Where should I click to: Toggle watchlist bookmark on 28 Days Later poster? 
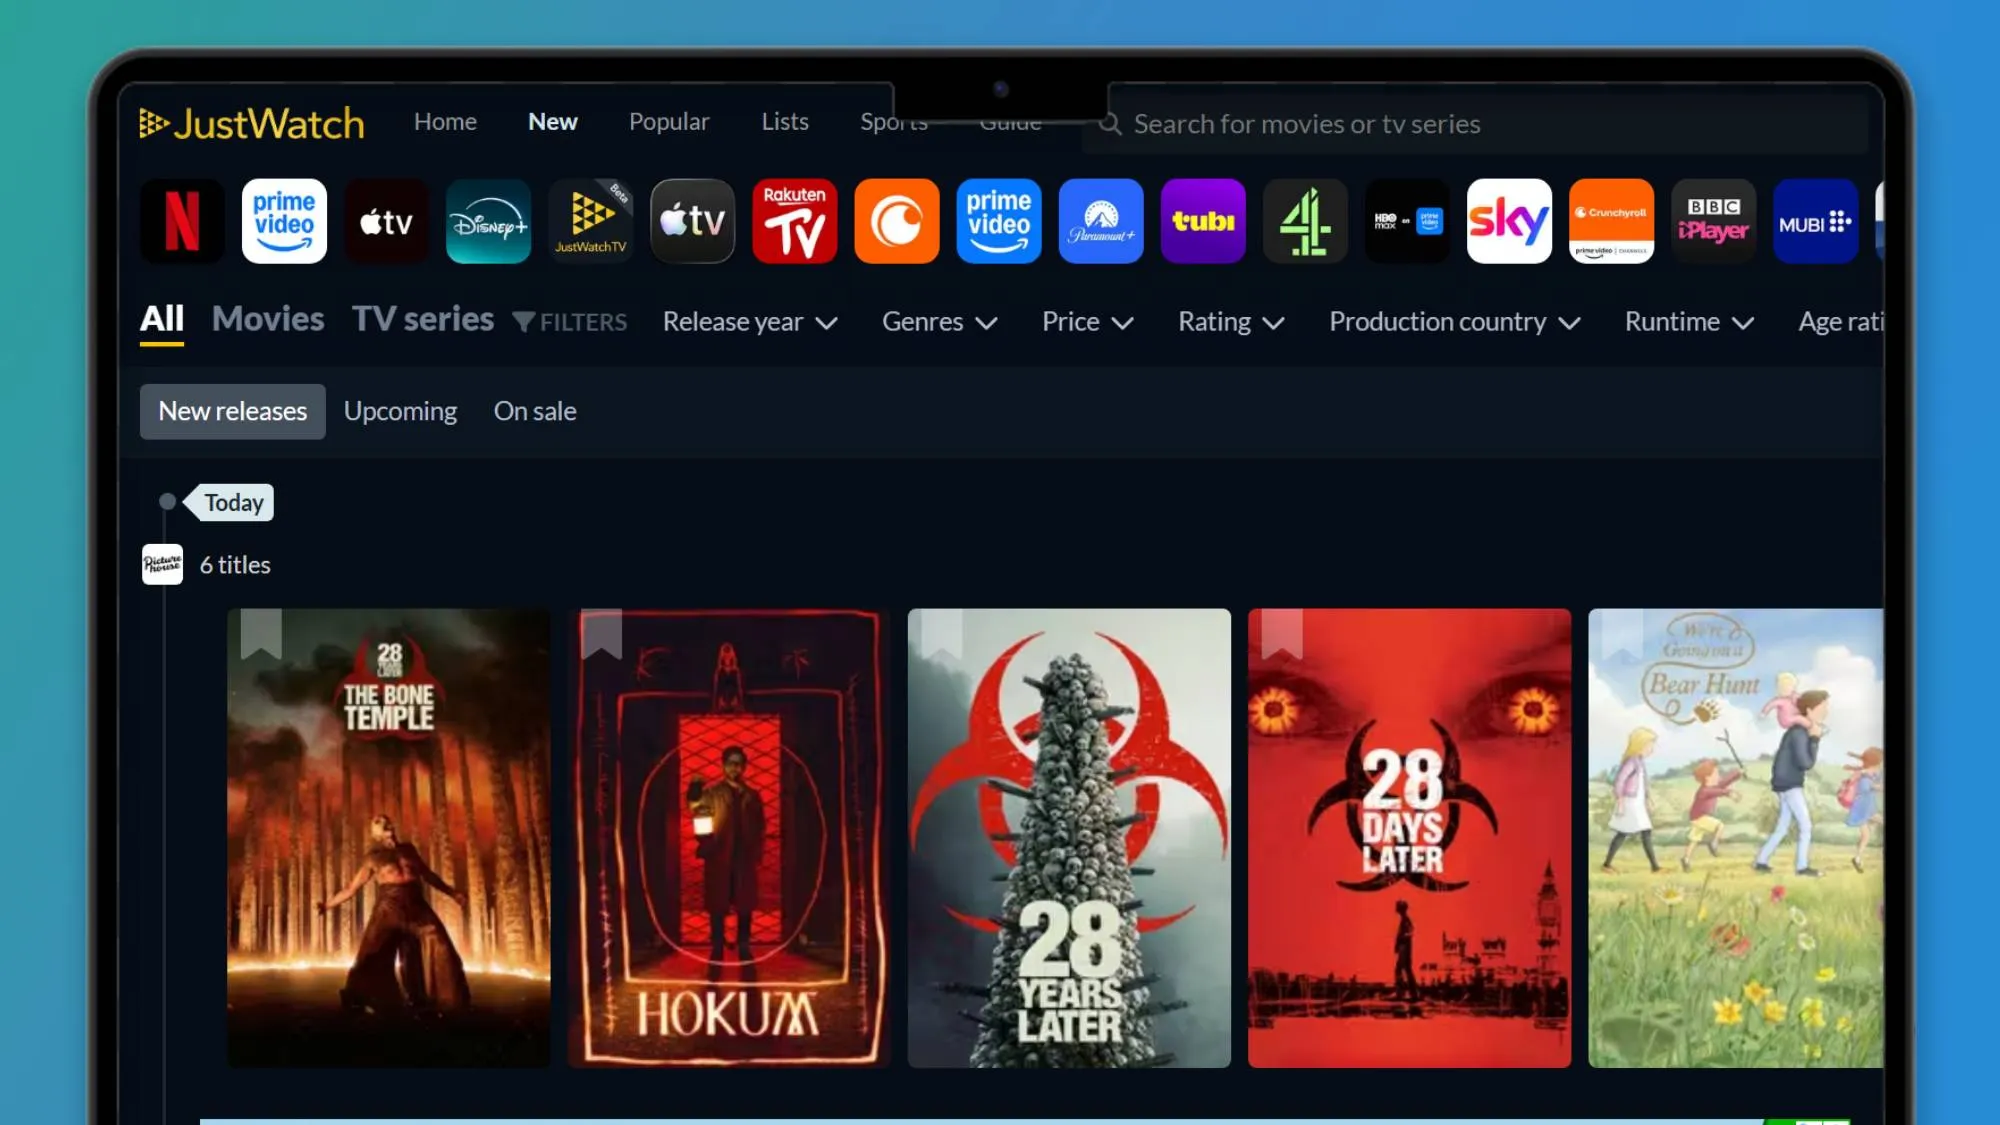tap(1282, 633)
